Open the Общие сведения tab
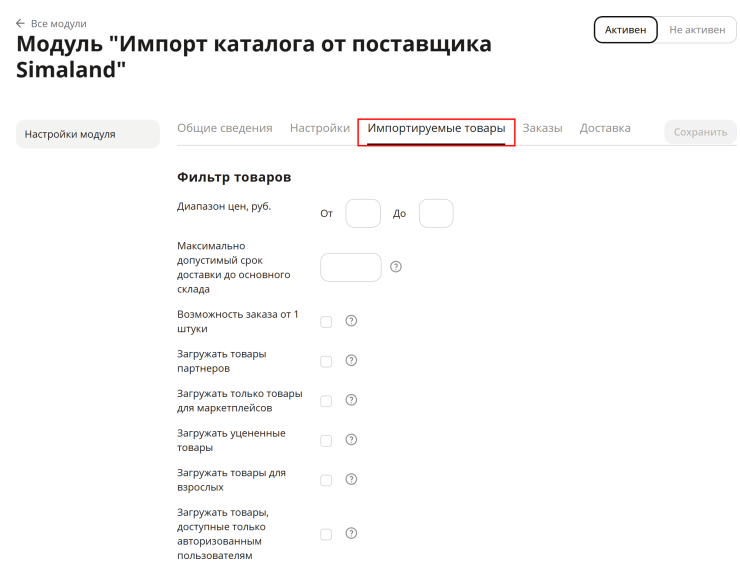The width and height of the screenshot is (740, 575). [x=225, y=128]
